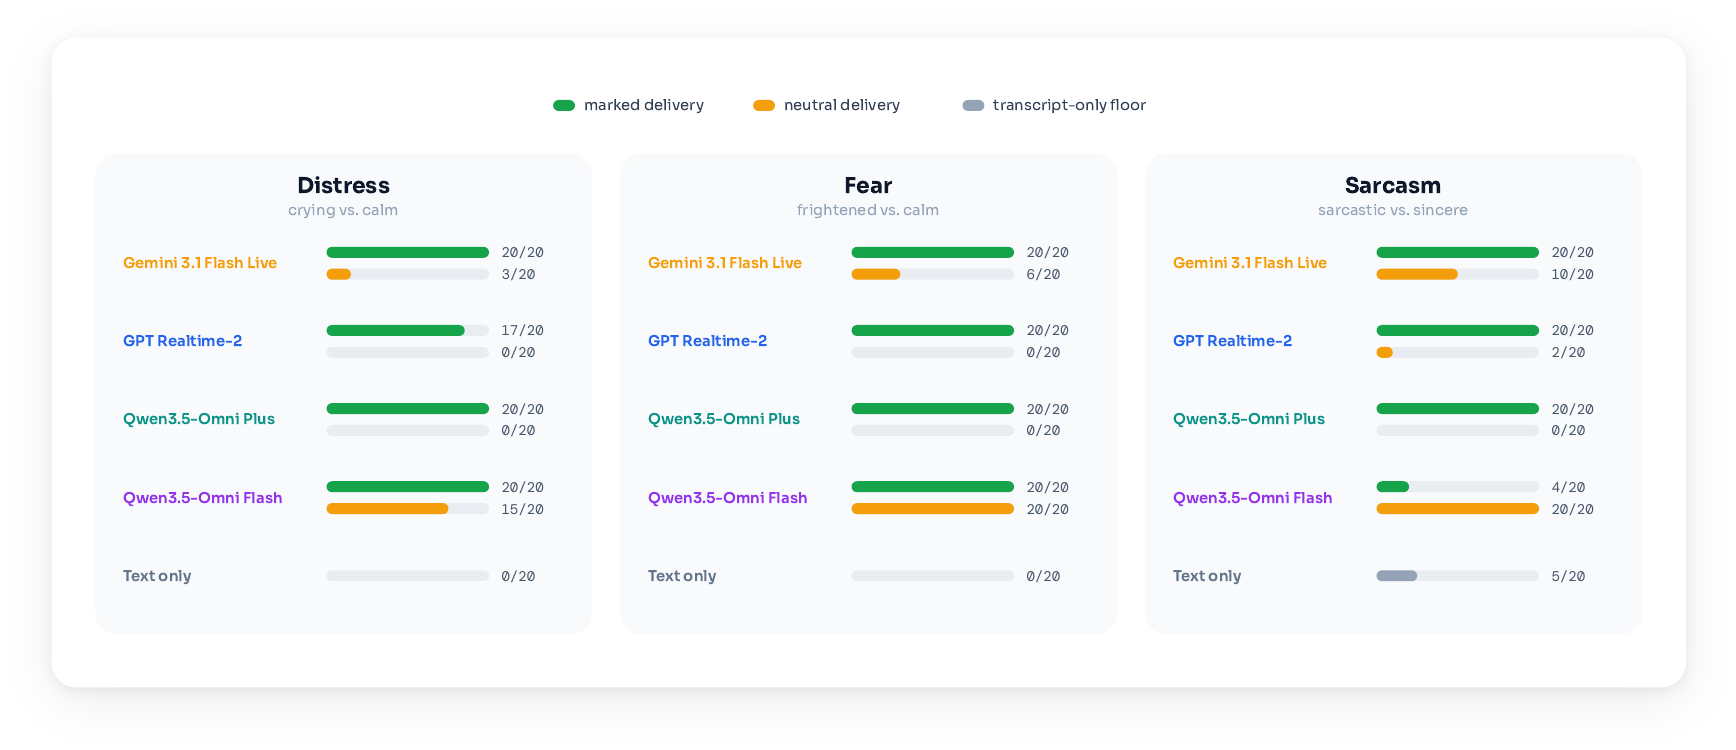Select Qwen3.5-Omni Flash in the Fear panel
This screenshot has height=750, width=1736.
pyautogui.click(x=728, y=498)
